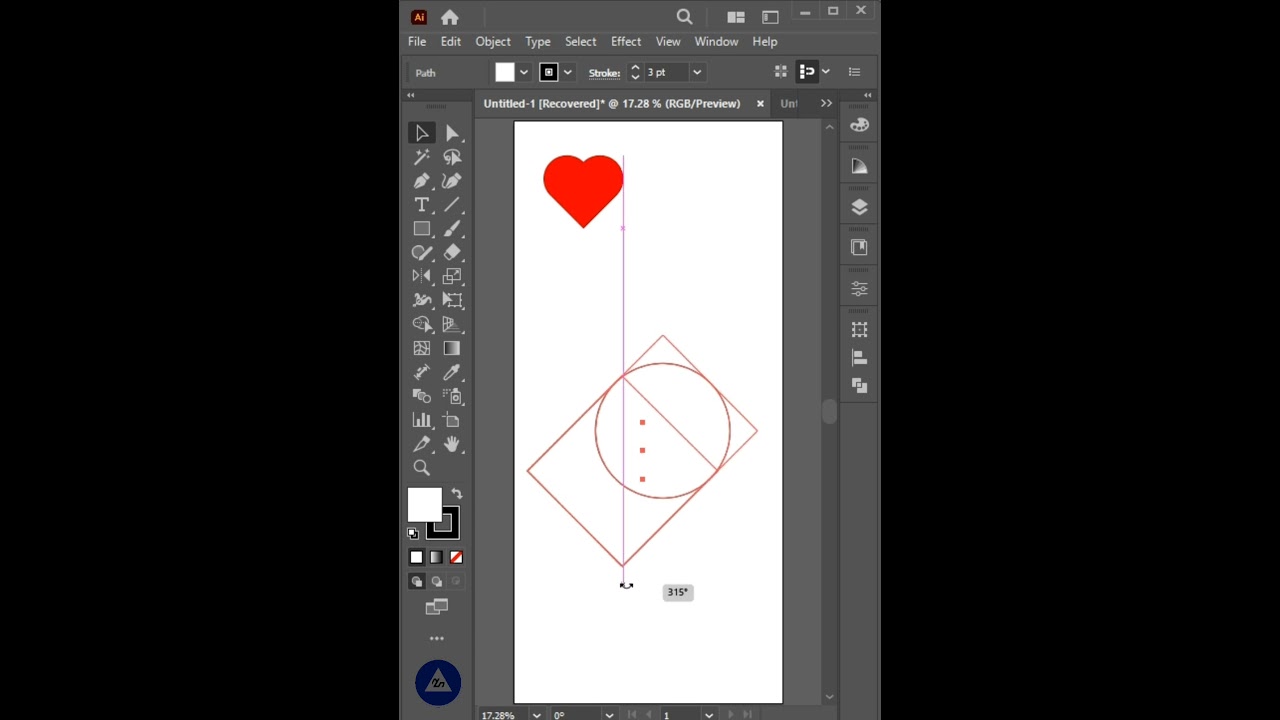Viewport: 1280px width, 720px height.
Task: Open the Object menu
Action: pyautogui.click(x=493, y=42)
